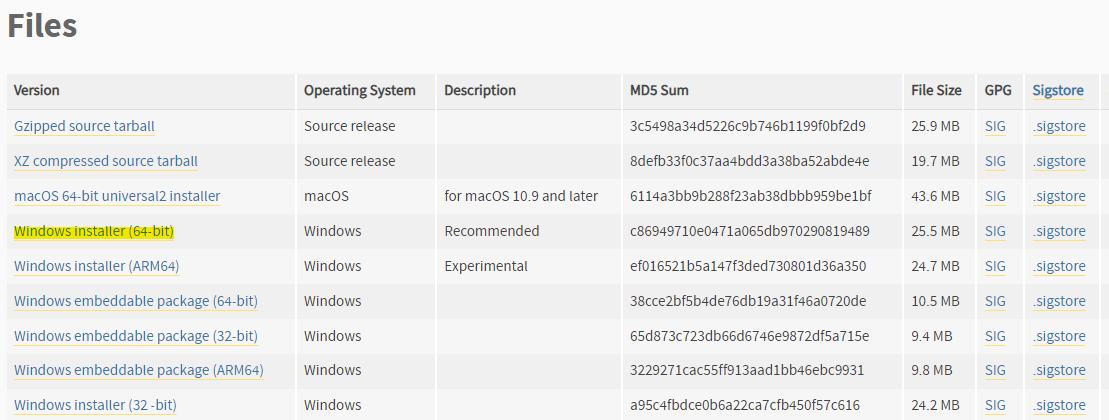Open SIG for macOS universal2 installer
Viewport: 1109px width, 420px height.
995,196
